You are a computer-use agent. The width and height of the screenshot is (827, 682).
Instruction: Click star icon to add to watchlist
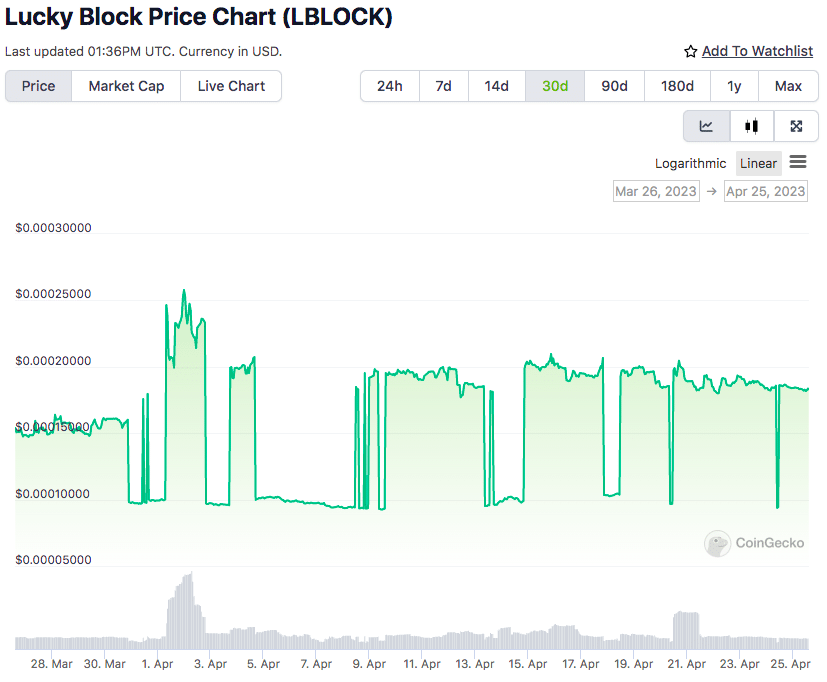[x=690, y=51]
